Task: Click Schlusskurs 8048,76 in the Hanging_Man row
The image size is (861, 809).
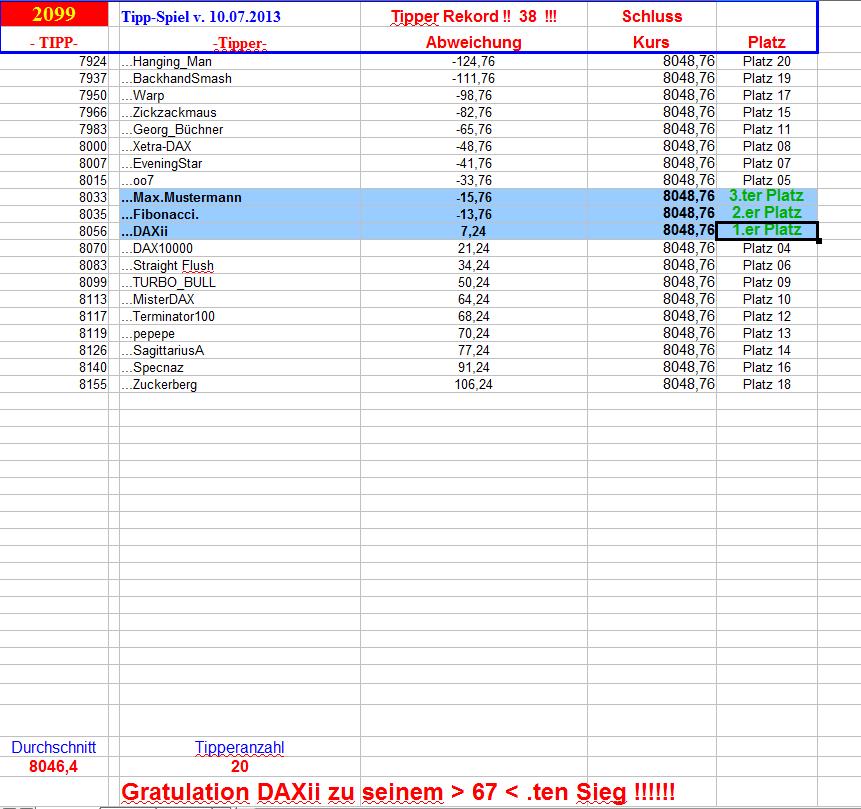Action: click(689, 62)
